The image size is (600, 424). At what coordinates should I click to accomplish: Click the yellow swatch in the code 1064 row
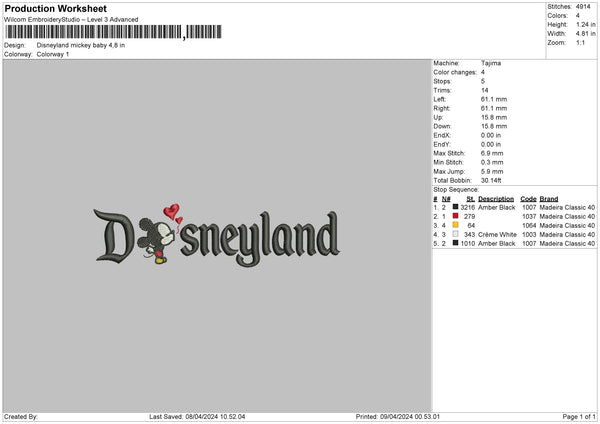click(455, 225)
